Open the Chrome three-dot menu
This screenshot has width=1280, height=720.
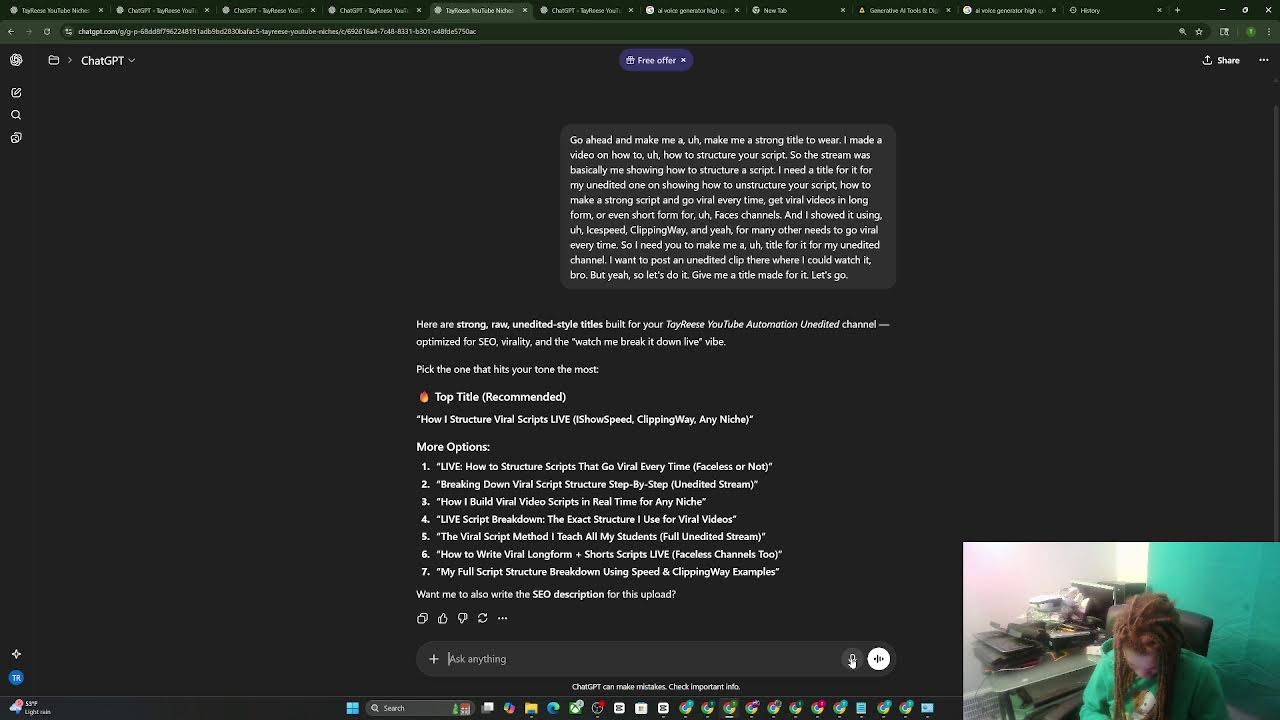coord(1267,31)
